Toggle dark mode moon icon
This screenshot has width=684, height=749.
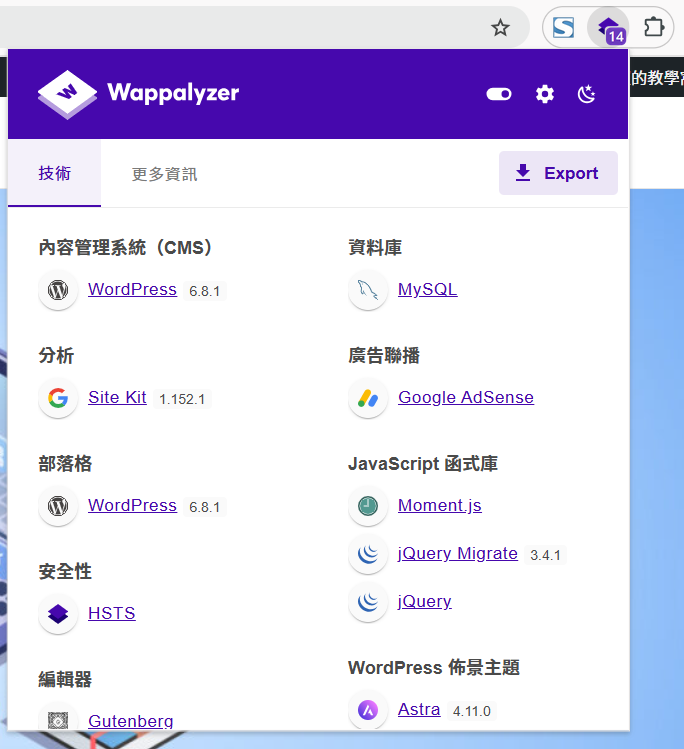click(587, 94)
